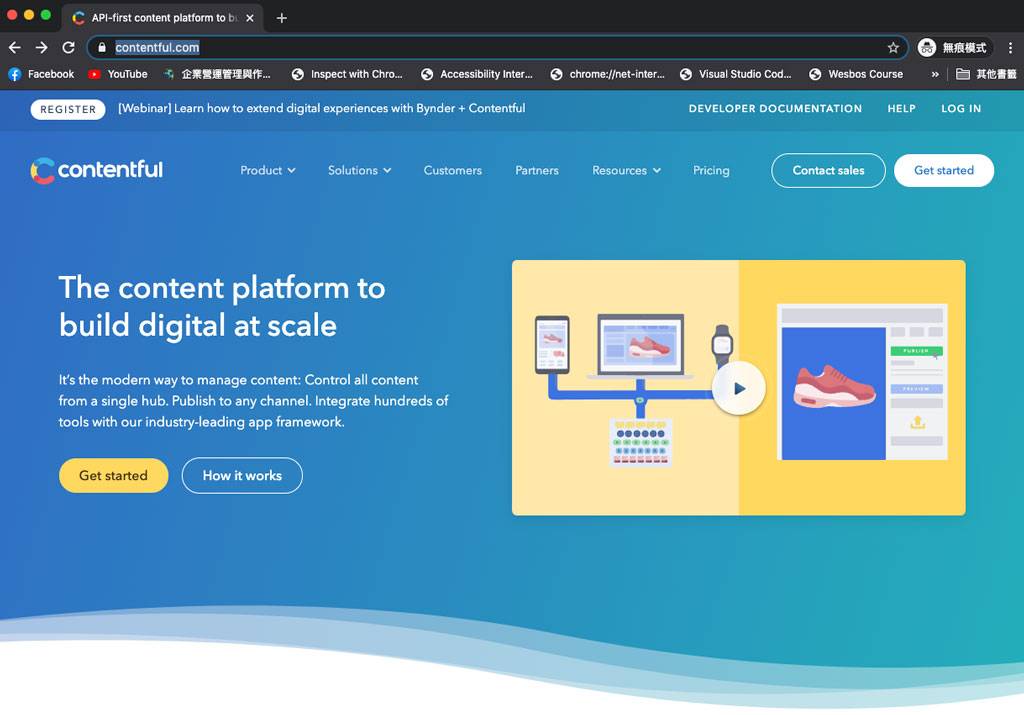This screenshot has height=715, width=1024.
Task: Open the Chrome three-dot menu
Action: (1010, 48)
